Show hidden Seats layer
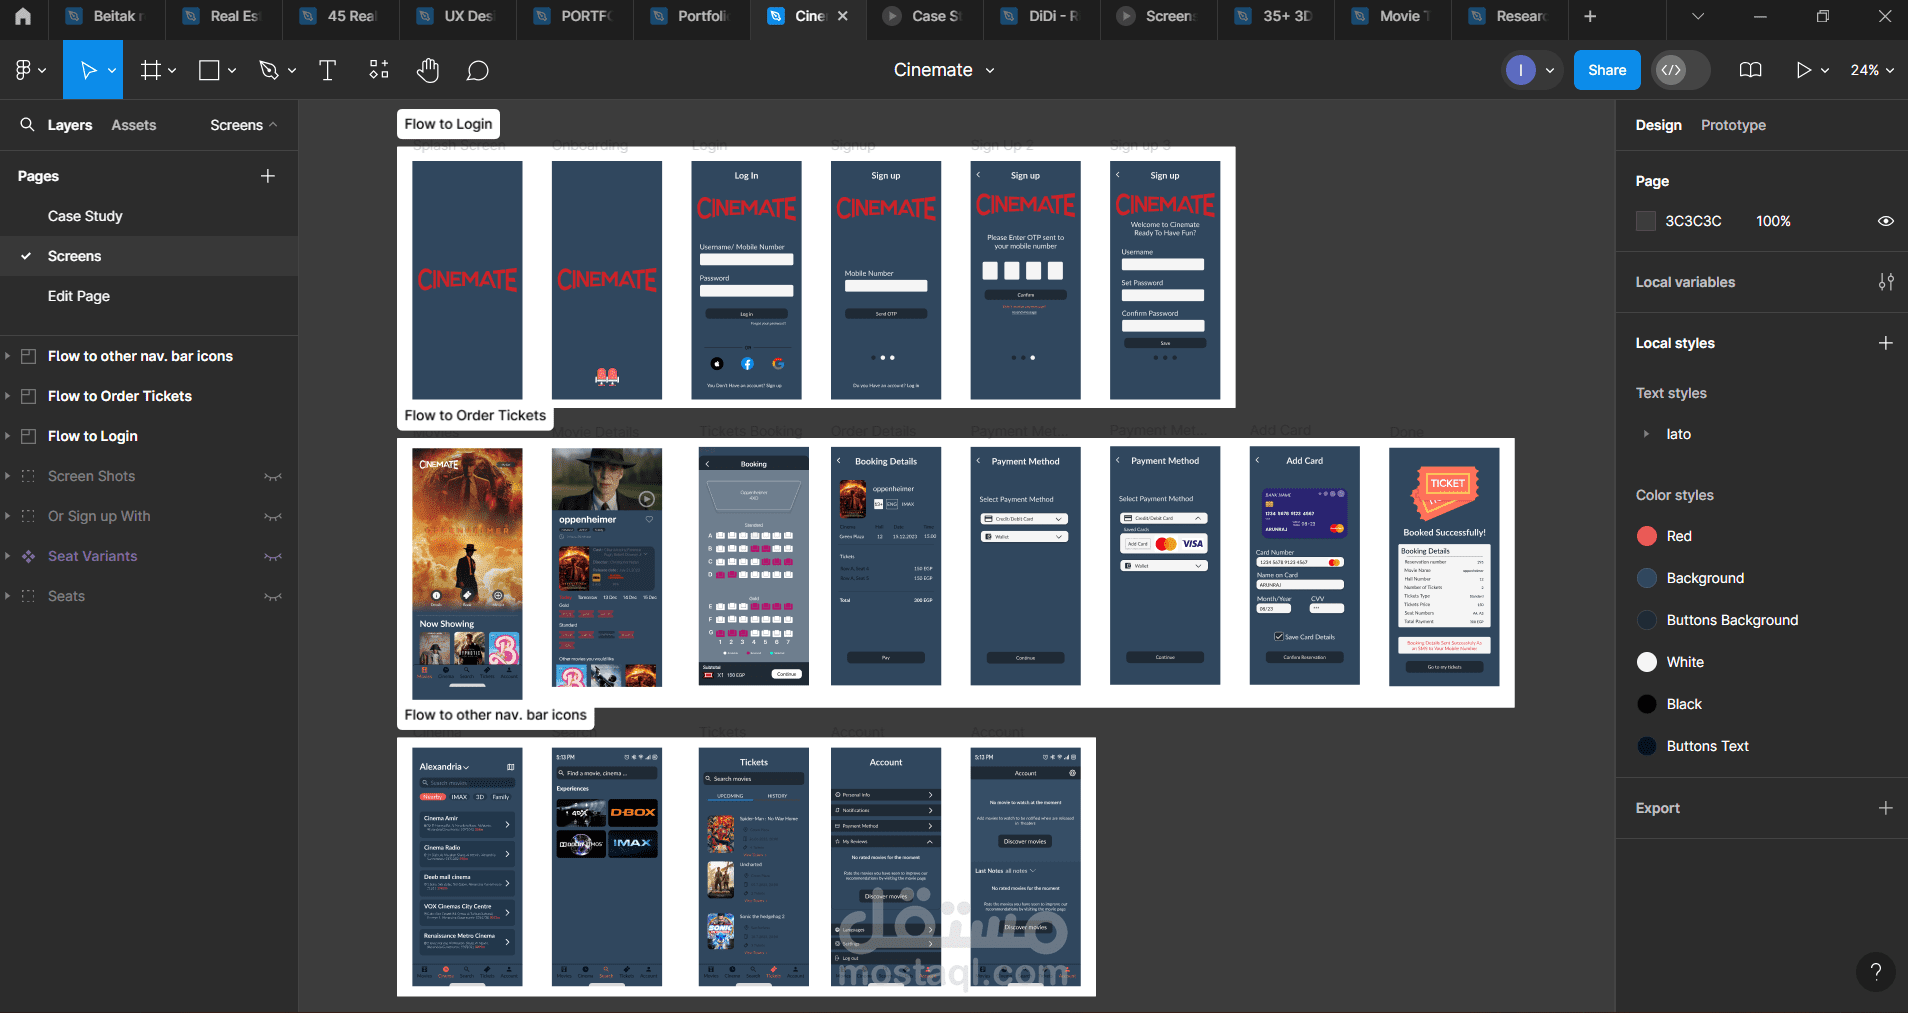The height and width of the screenshot is (1013, 1908). [x=272, y=596]
